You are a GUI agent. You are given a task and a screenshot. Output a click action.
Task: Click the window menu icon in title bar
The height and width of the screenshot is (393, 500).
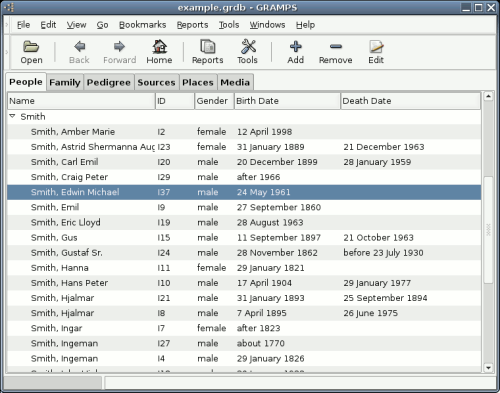click(10, 7)
